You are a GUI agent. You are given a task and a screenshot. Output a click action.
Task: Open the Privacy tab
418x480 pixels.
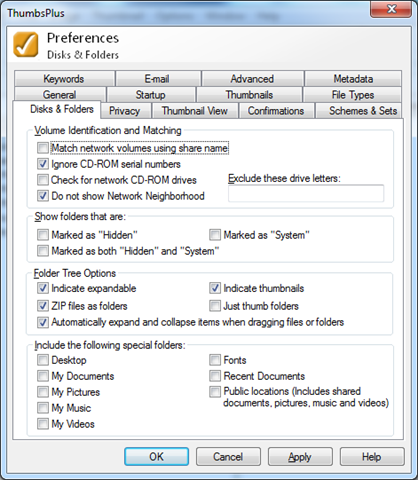coord(125,111)
